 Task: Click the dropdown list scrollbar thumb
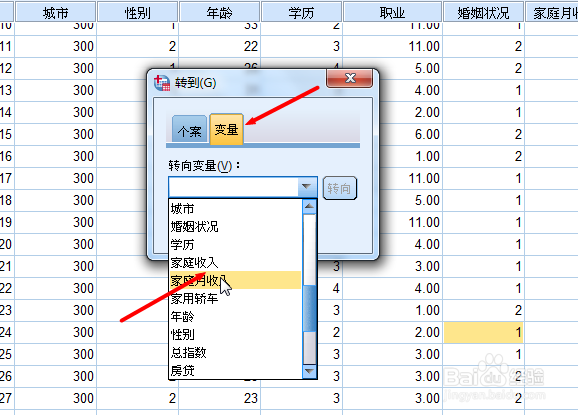(309, 308)
